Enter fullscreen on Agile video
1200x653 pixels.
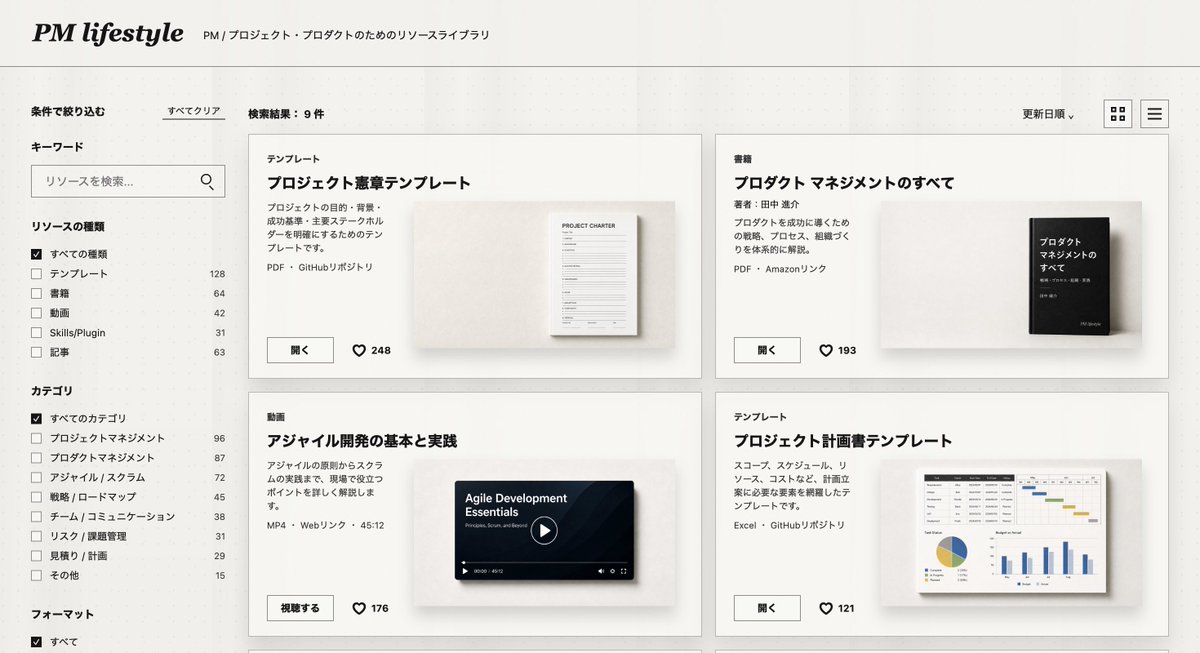pyautogui.click(x=624, y=571)
